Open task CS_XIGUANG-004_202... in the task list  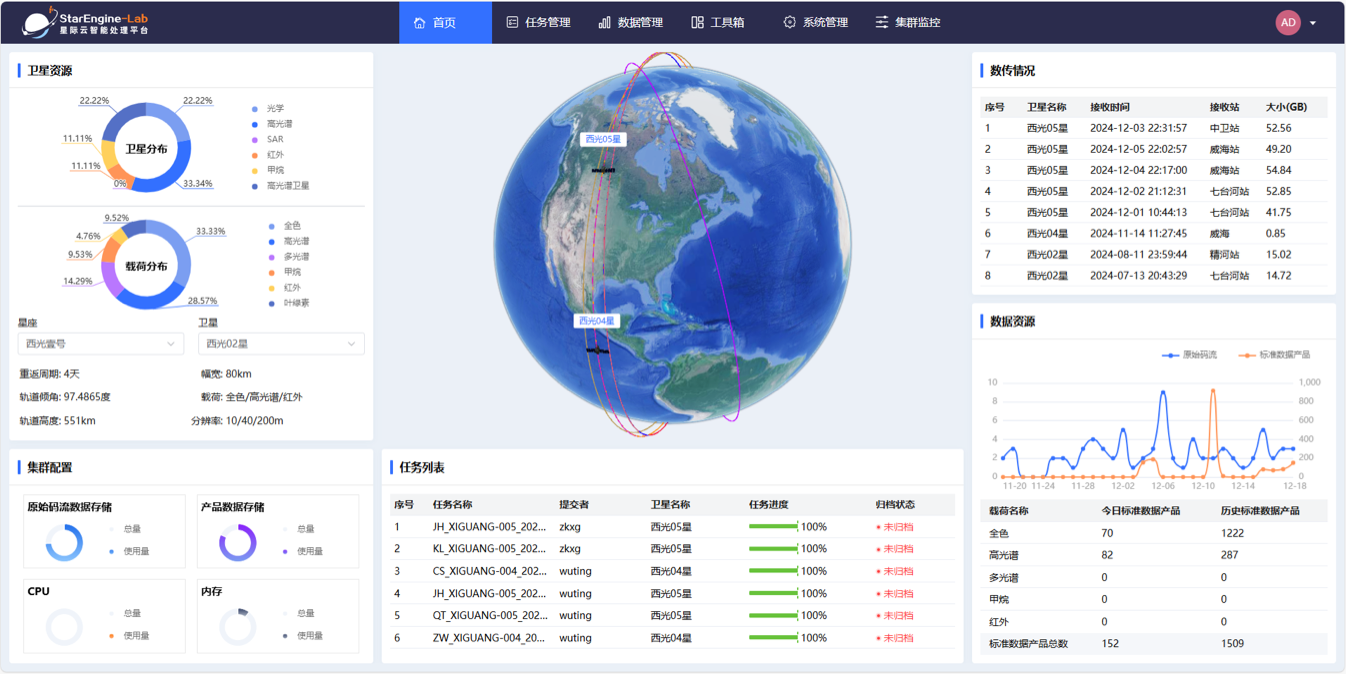click(490, 571)
